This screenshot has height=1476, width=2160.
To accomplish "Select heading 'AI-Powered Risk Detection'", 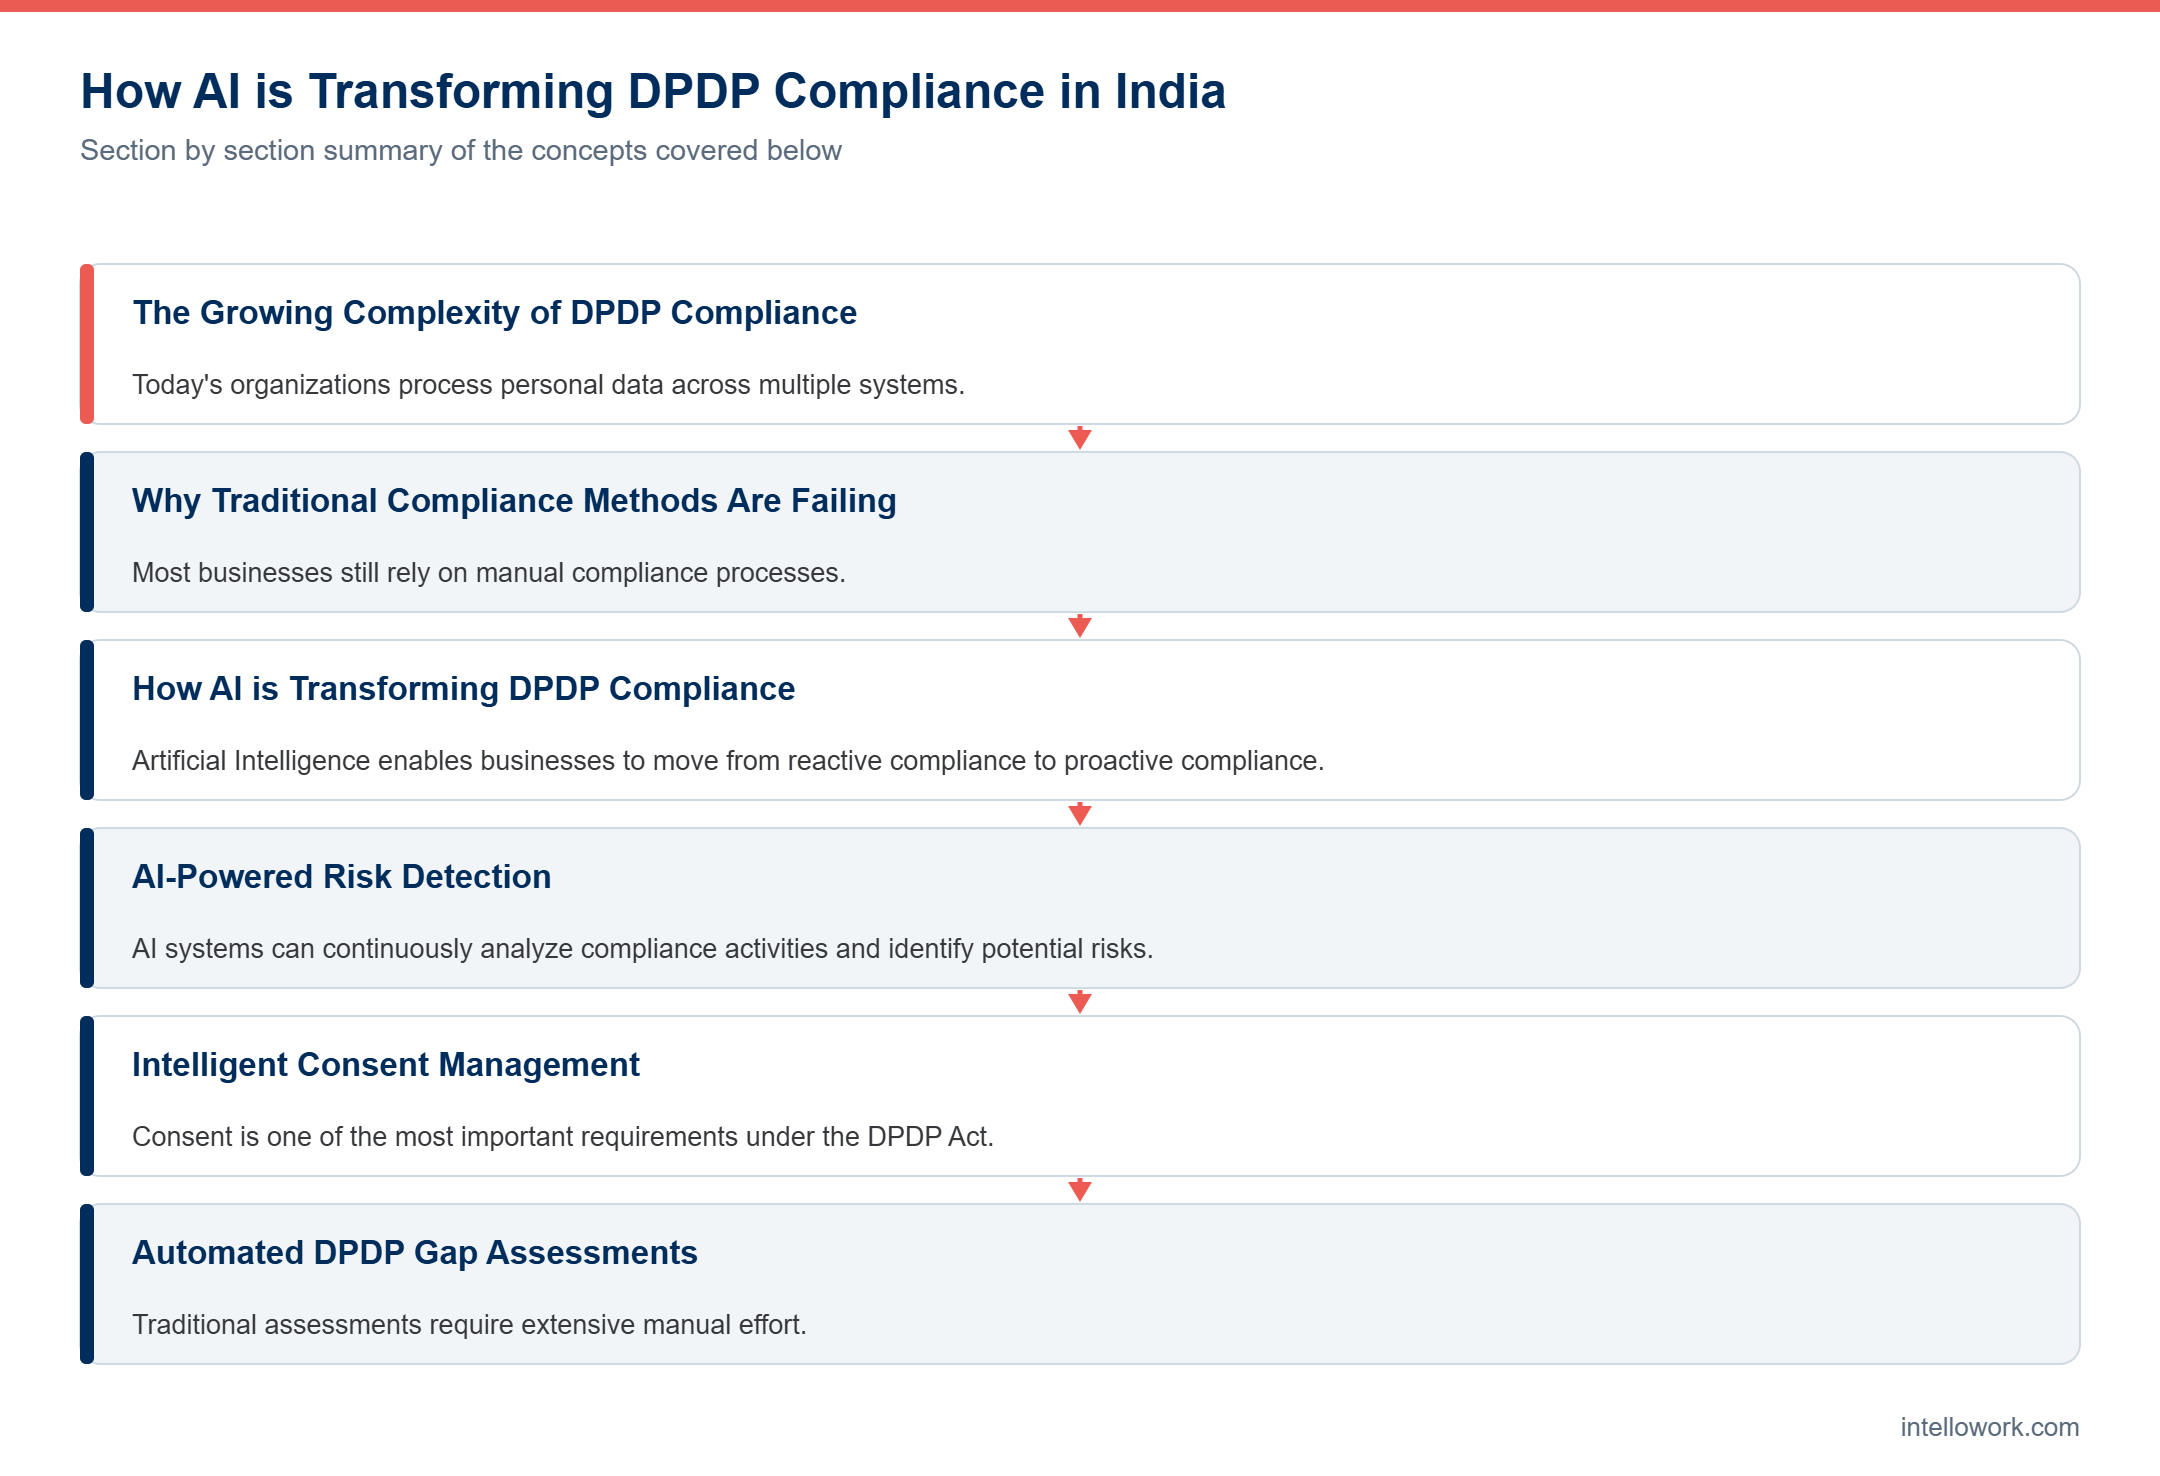I will tap(342, 877).
